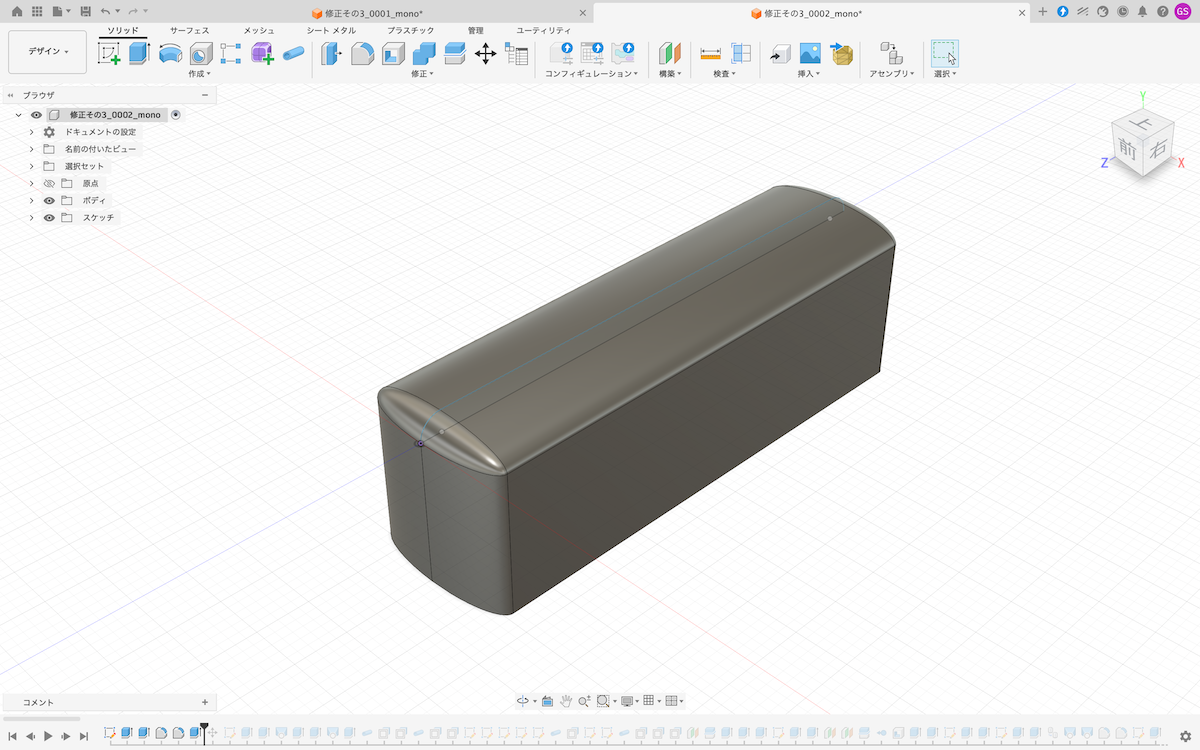1200x750 pixels.
Task: Open the 作成 dropdown menu
Action: click(199, 74)
